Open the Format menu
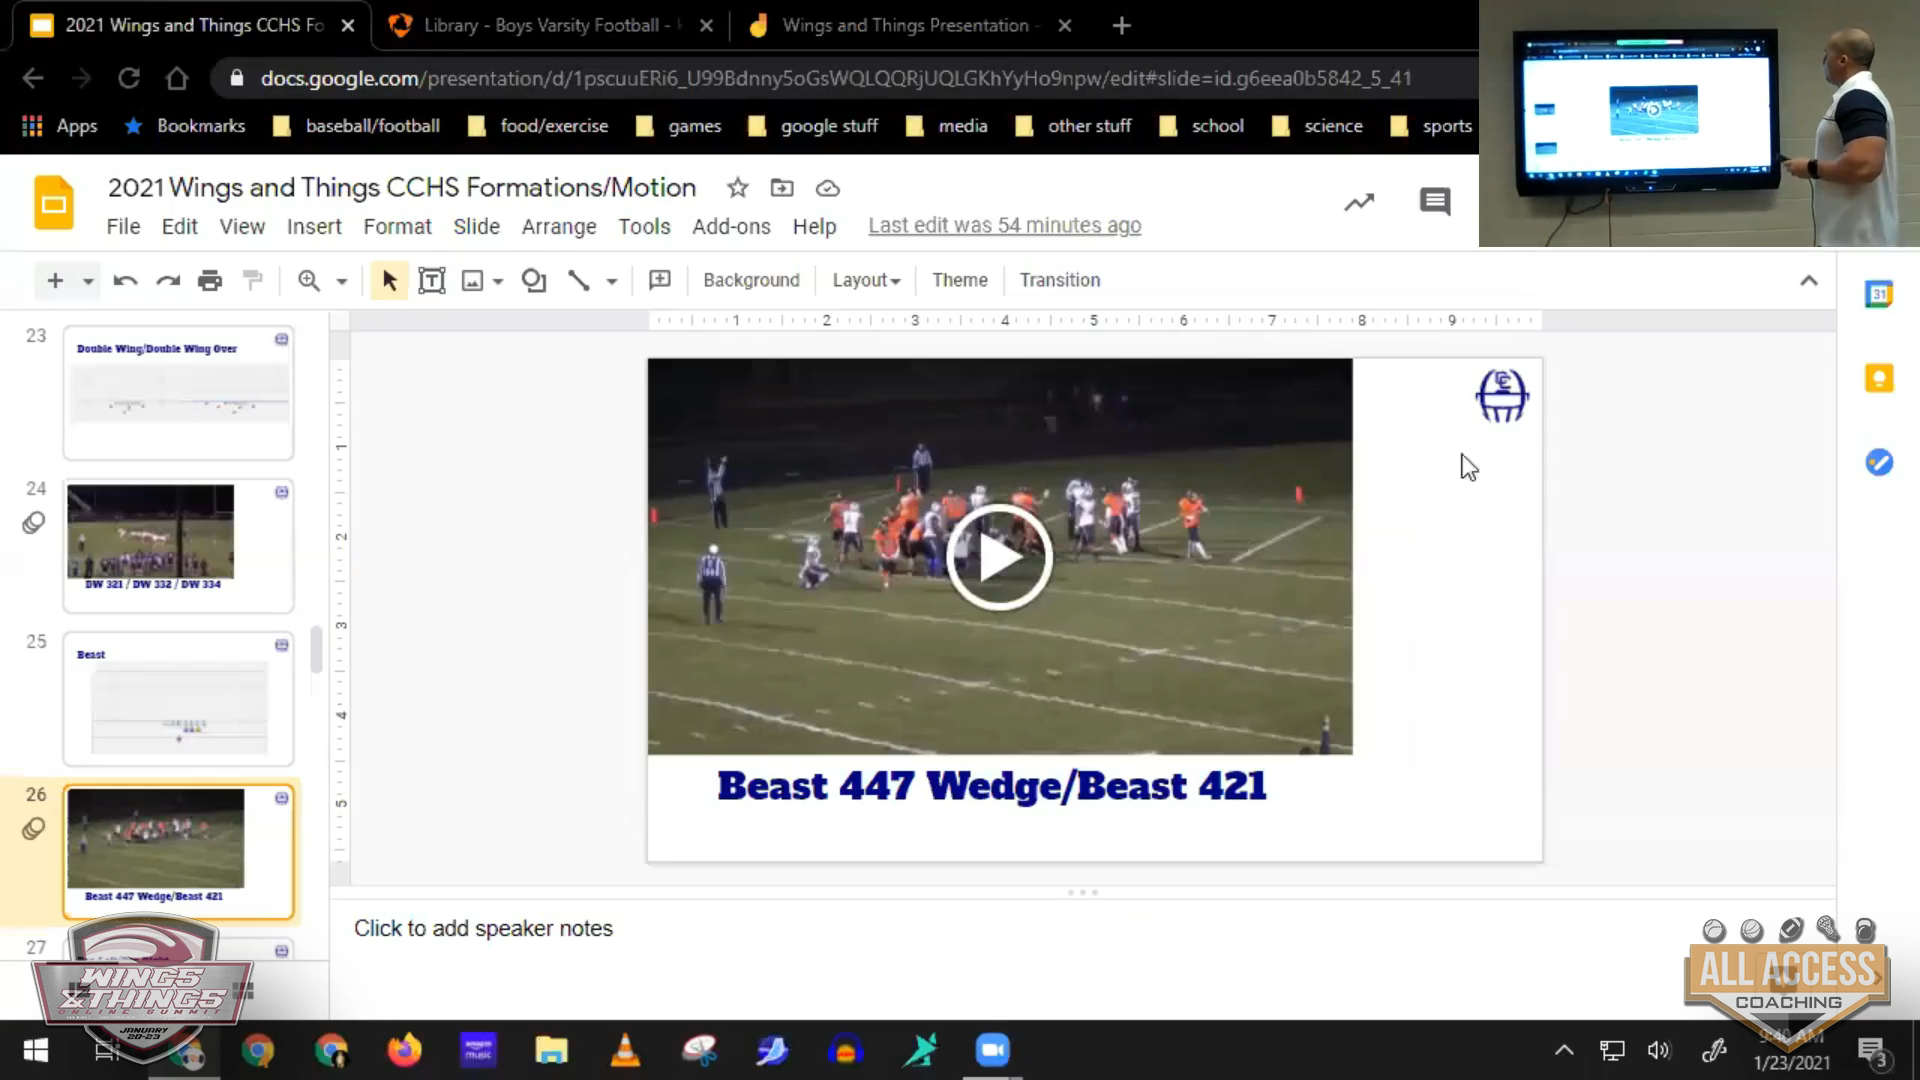 coord(397,227)
